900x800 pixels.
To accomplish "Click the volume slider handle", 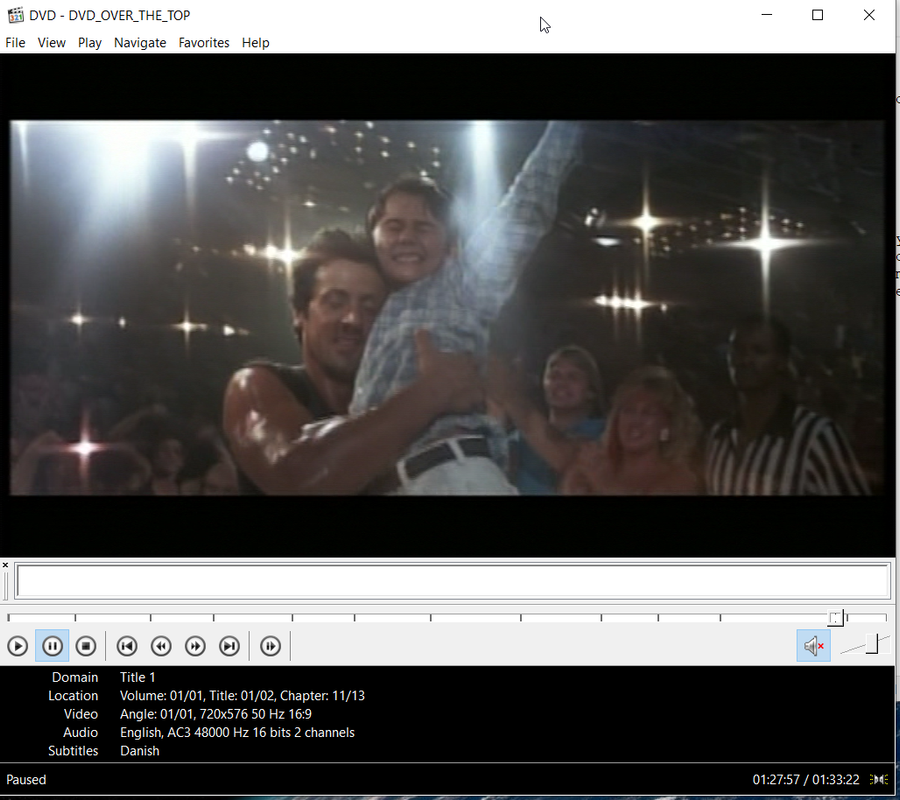I will click(x=872, y=644).
